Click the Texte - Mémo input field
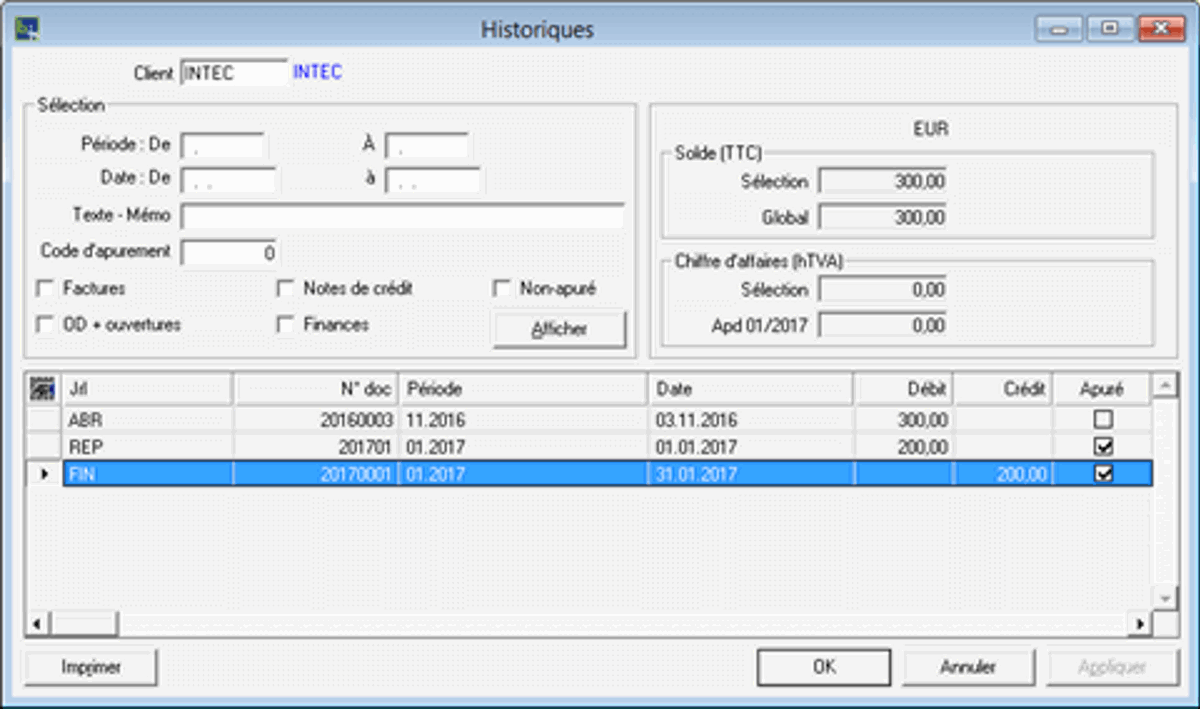1200x709 pixels. pos(402,216)
